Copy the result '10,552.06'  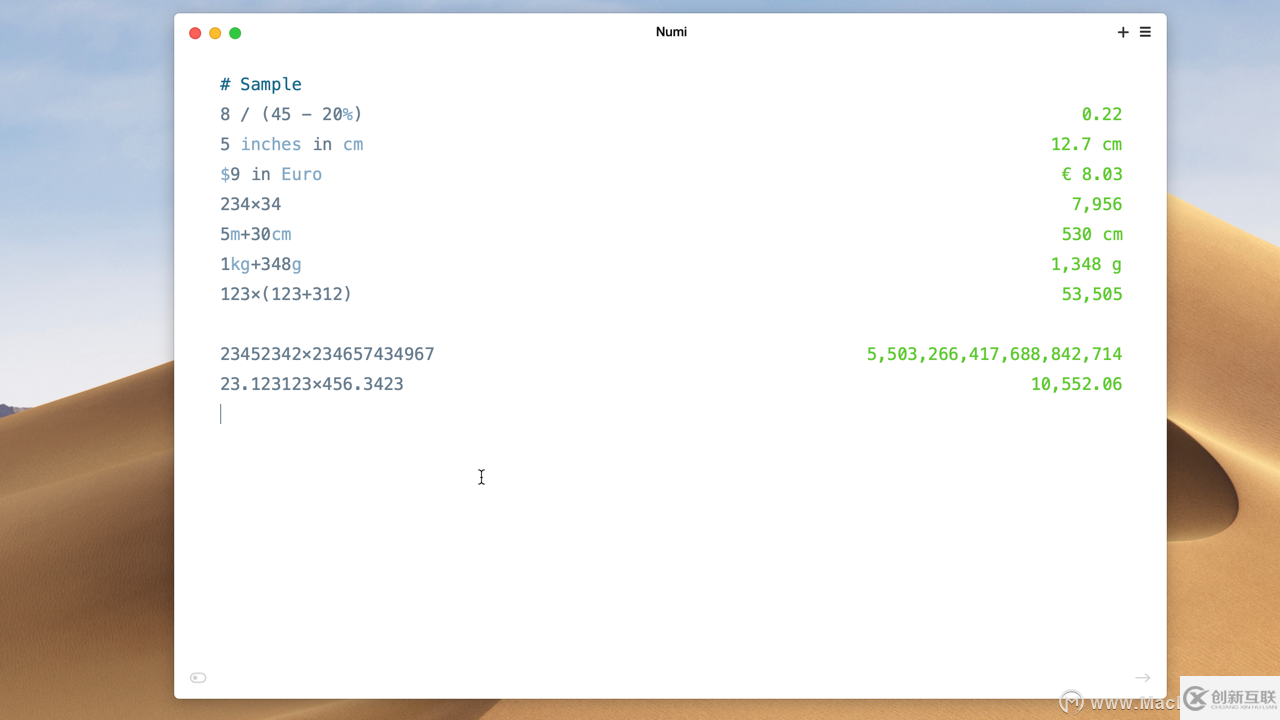coord(1076,384)
